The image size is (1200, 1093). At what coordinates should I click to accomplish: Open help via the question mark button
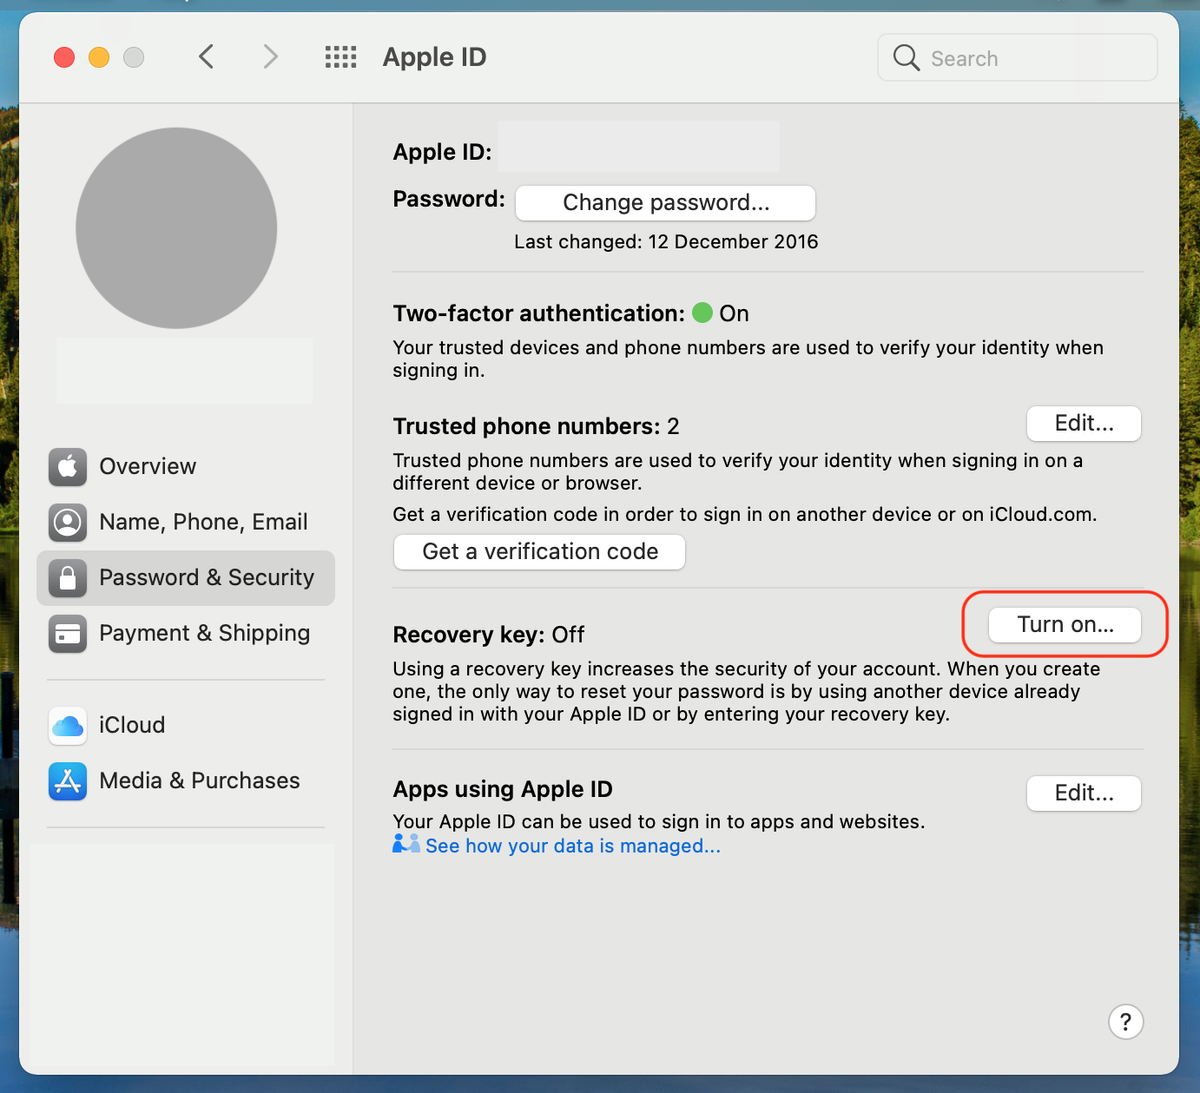pyautogui.click(x=1126, y=1021)
